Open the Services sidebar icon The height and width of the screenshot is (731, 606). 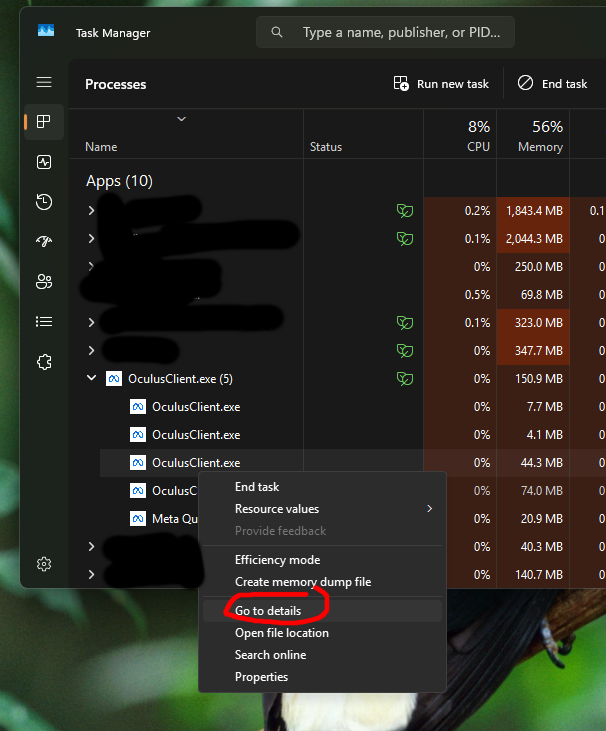[x=43, y=362]
